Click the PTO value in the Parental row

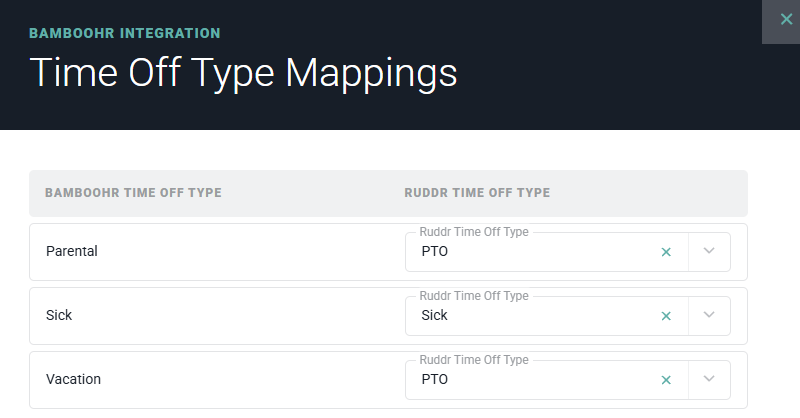435,252
